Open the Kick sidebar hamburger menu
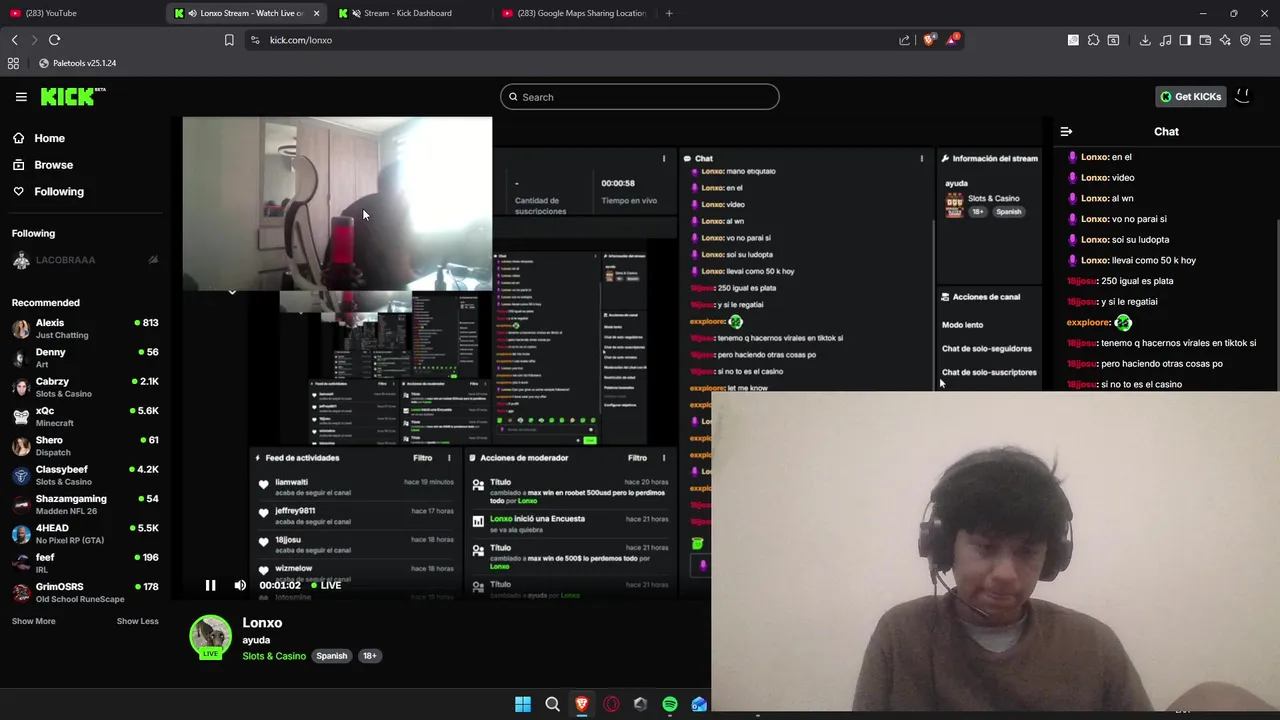The image size is (1280, 720). point(21,97)
